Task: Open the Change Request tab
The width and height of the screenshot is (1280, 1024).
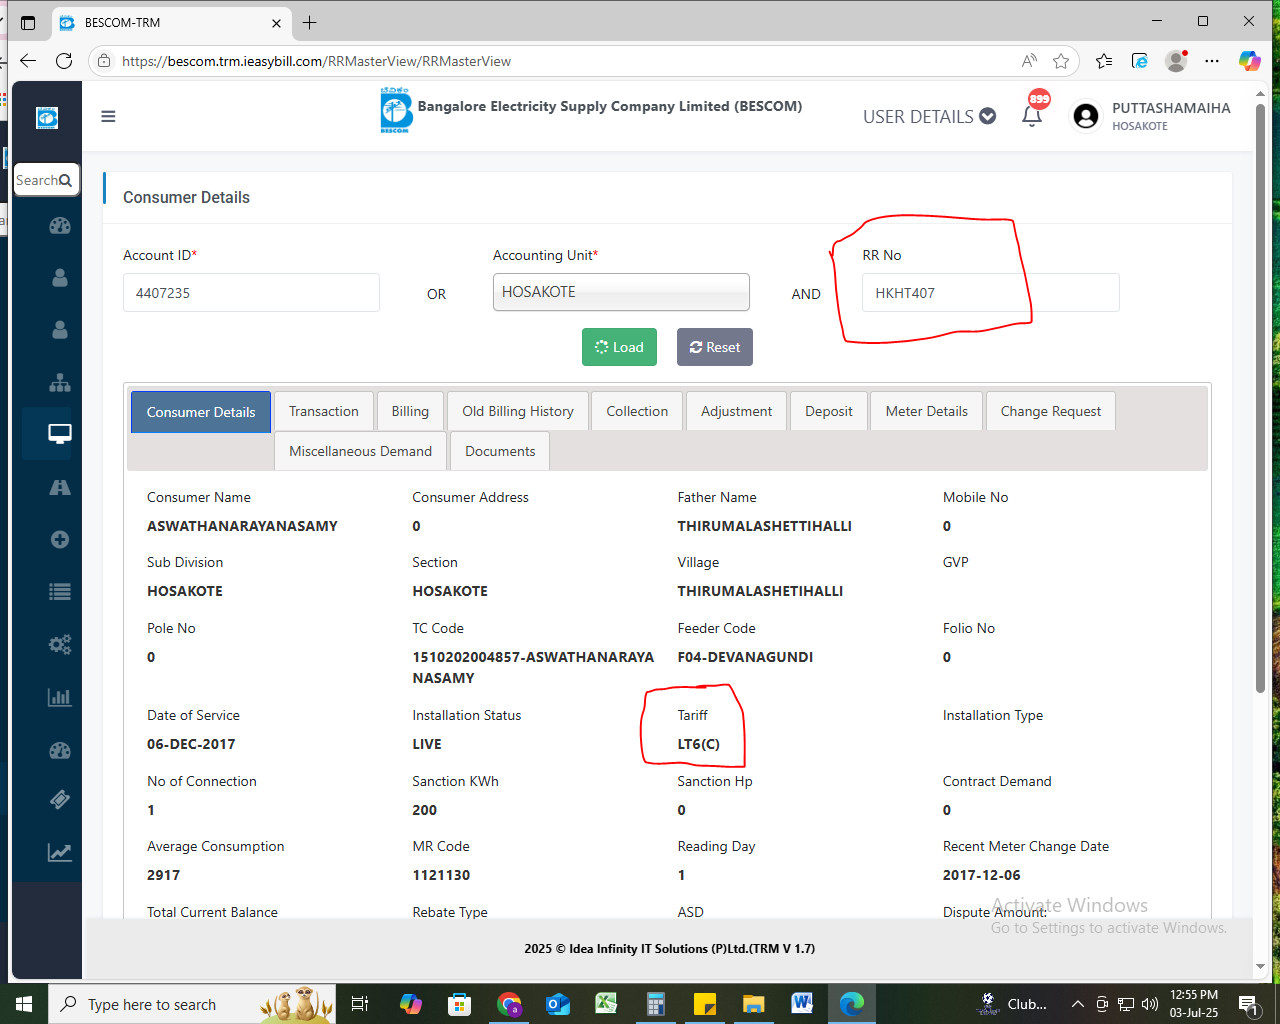Action: pos(1051,411)
